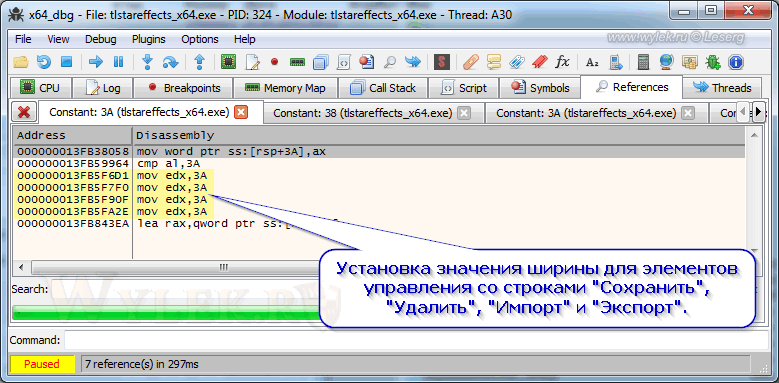
Task: Open Bookmarks red icon
Action: 540,62
